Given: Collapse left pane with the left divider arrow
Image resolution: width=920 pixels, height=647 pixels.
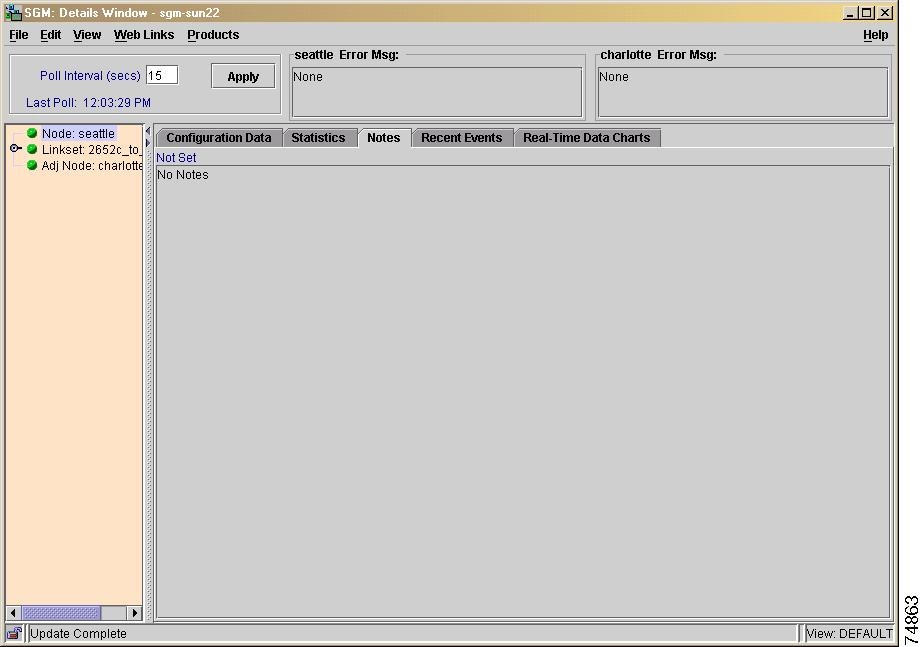Looking at the screenshot, I should (148, 131).
